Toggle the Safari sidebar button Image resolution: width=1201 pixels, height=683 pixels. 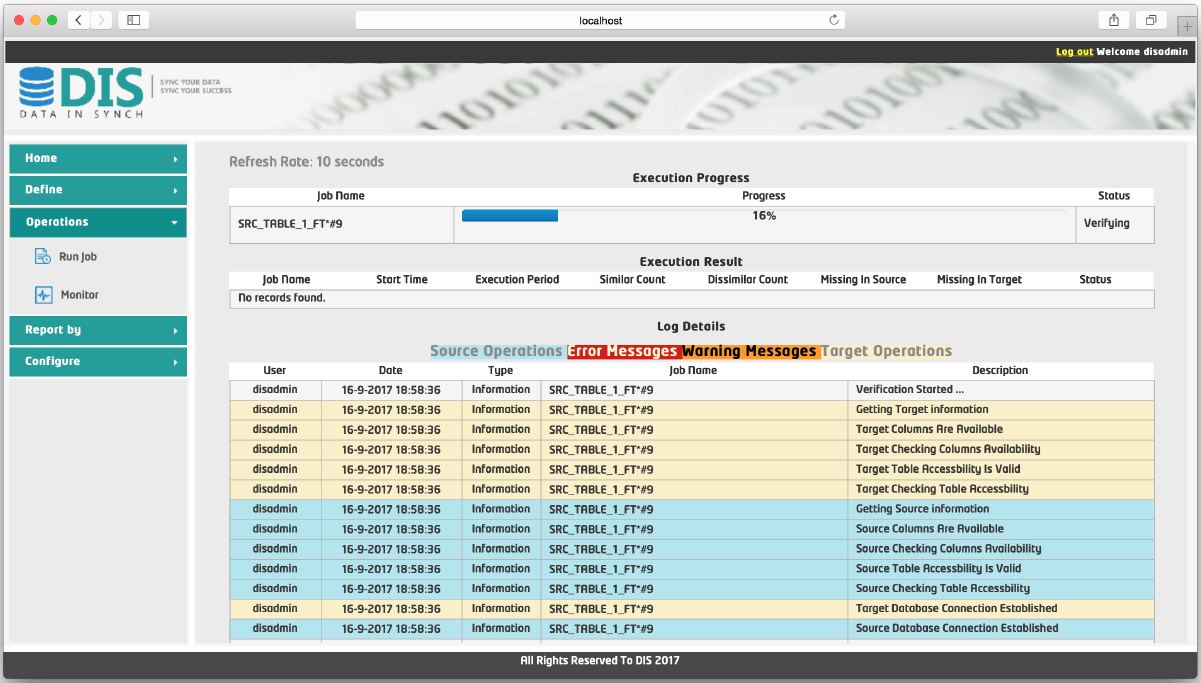(x=132, y=20)
